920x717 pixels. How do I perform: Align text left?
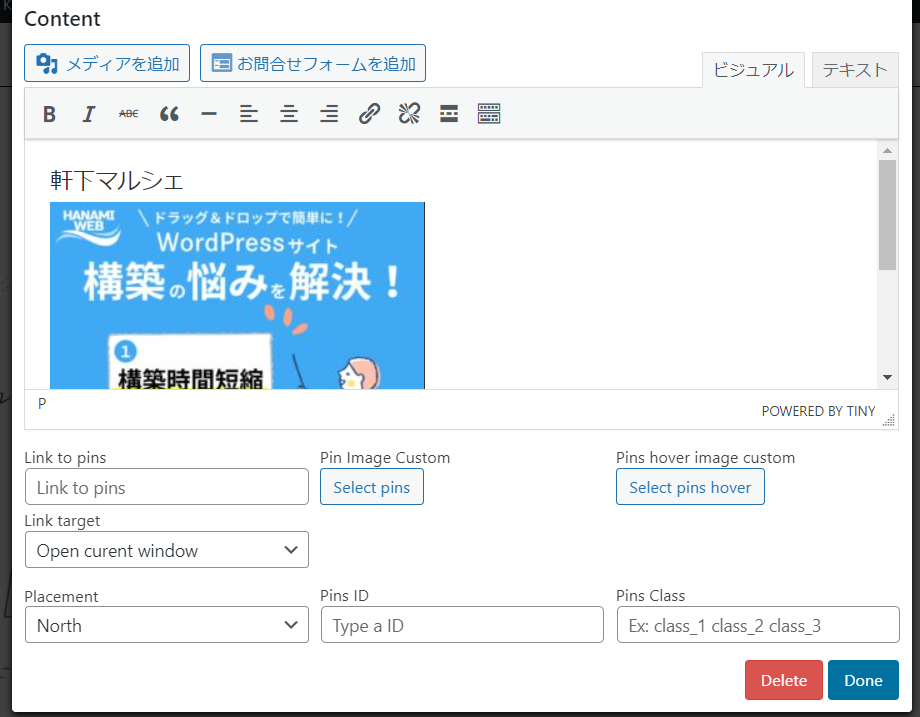coord(249,114)
